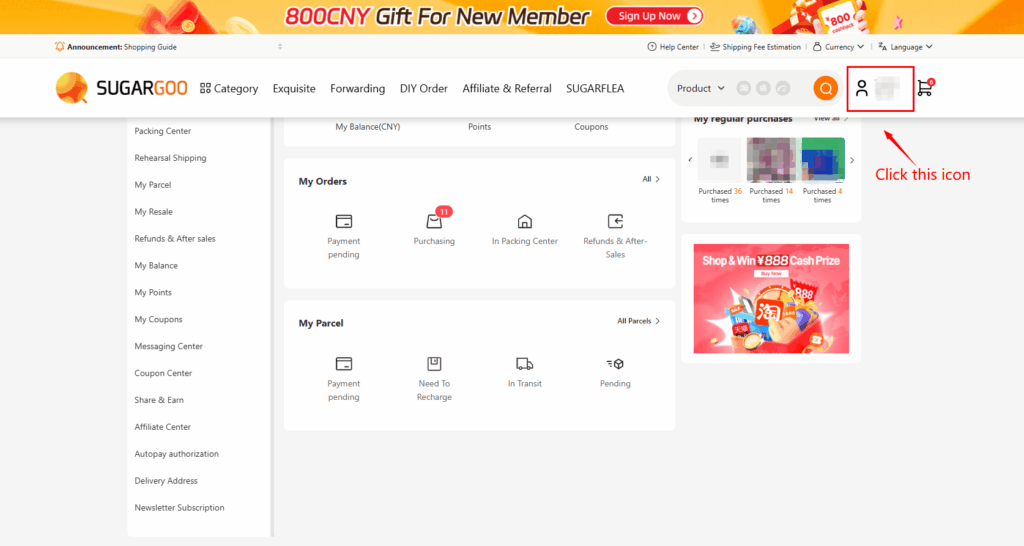1024x546 pixels.
Task: Open Payment pending under My Orders
Action: (344, 236)
